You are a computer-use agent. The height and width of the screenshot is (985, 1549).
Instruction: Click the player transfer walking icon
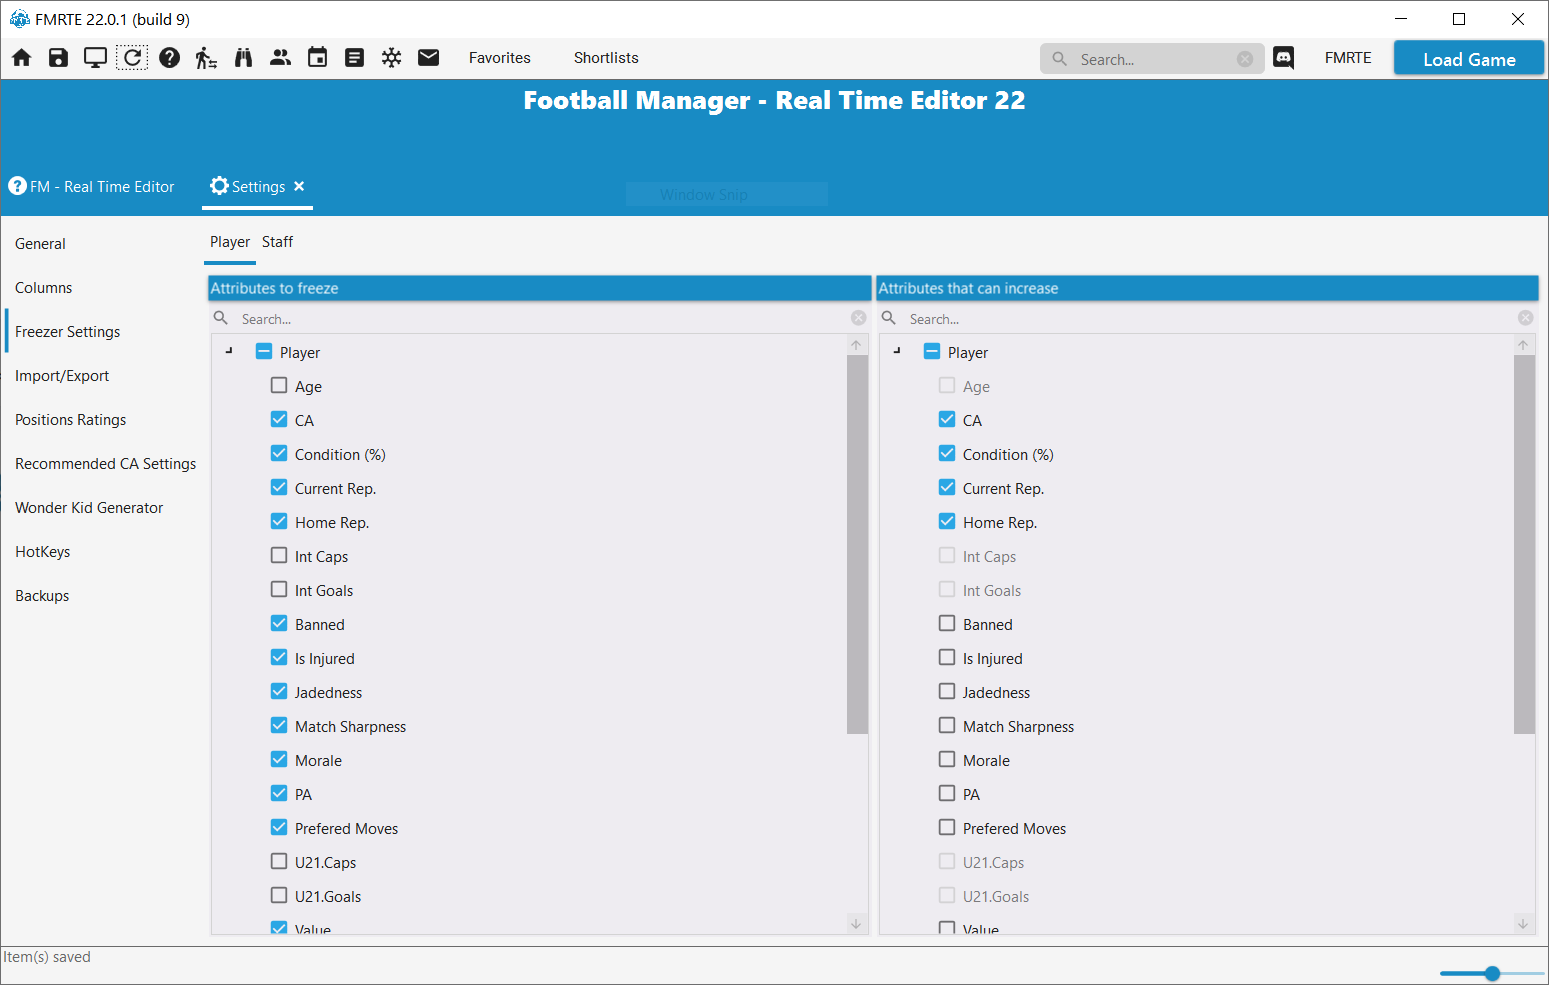coord(206,58)
